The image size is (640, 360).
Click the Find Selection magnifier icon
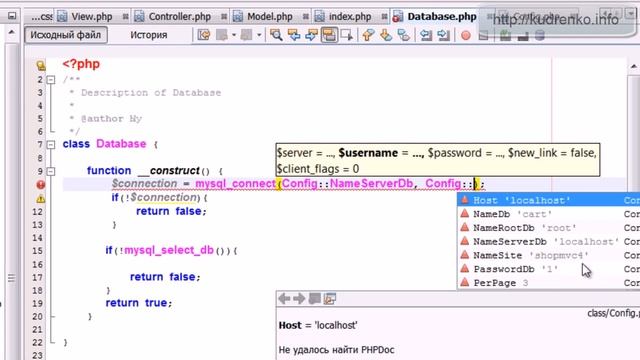[x=276, y=35]
